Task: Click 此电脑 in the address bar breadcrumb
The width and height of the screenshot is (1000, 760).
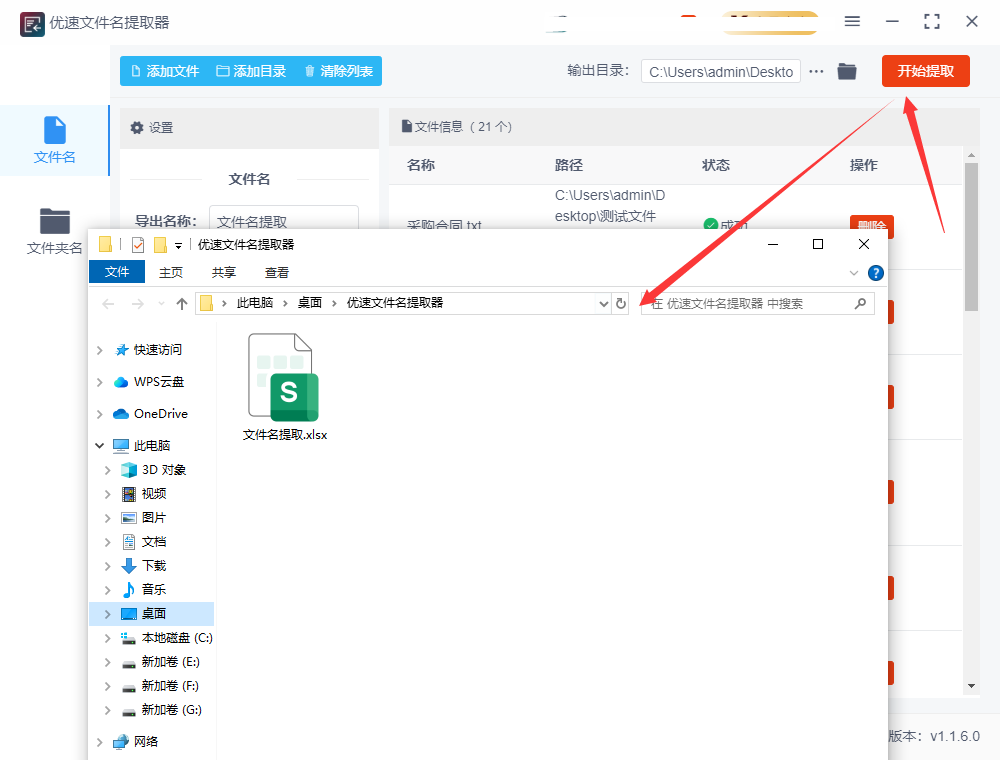Action: [254, 303]
